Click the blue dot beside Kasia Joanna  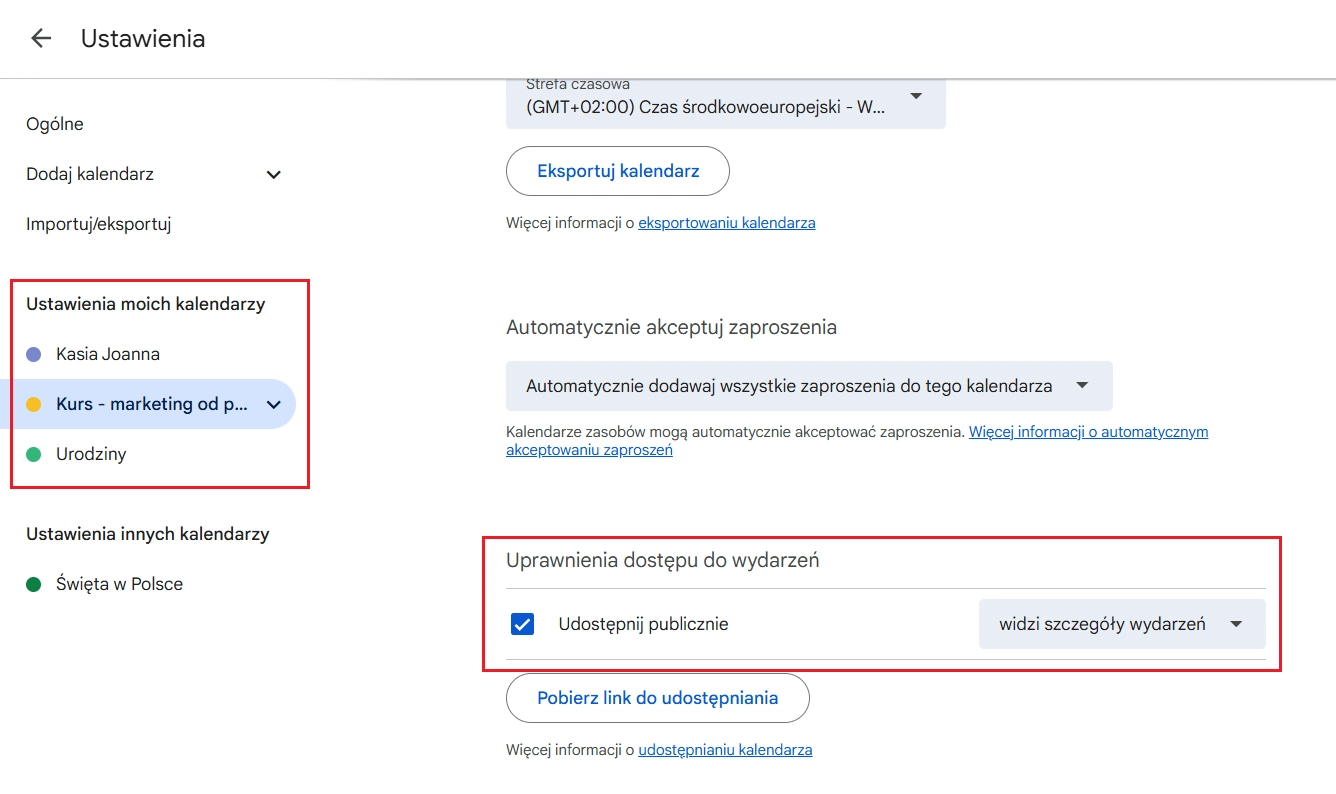[33, 354]
